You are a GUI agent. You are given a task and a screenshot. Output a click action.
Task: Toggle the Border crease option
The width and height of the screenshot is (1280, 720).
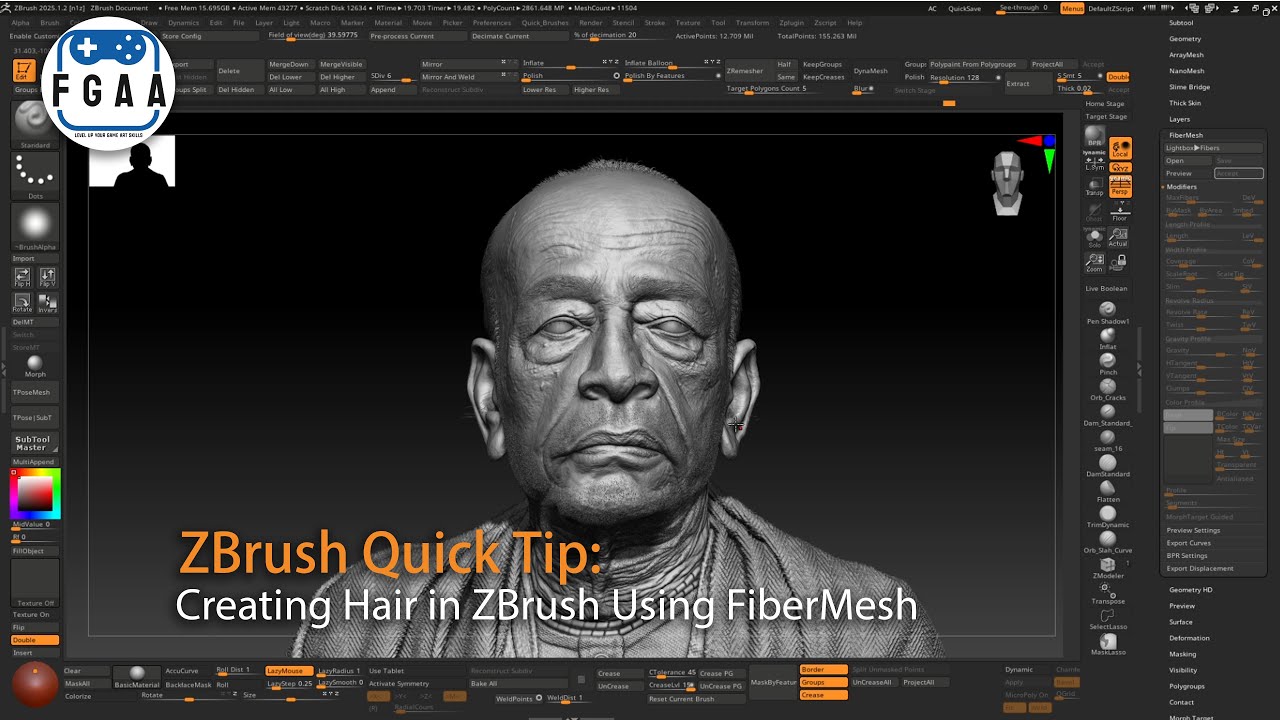click(x=824, y=670)
